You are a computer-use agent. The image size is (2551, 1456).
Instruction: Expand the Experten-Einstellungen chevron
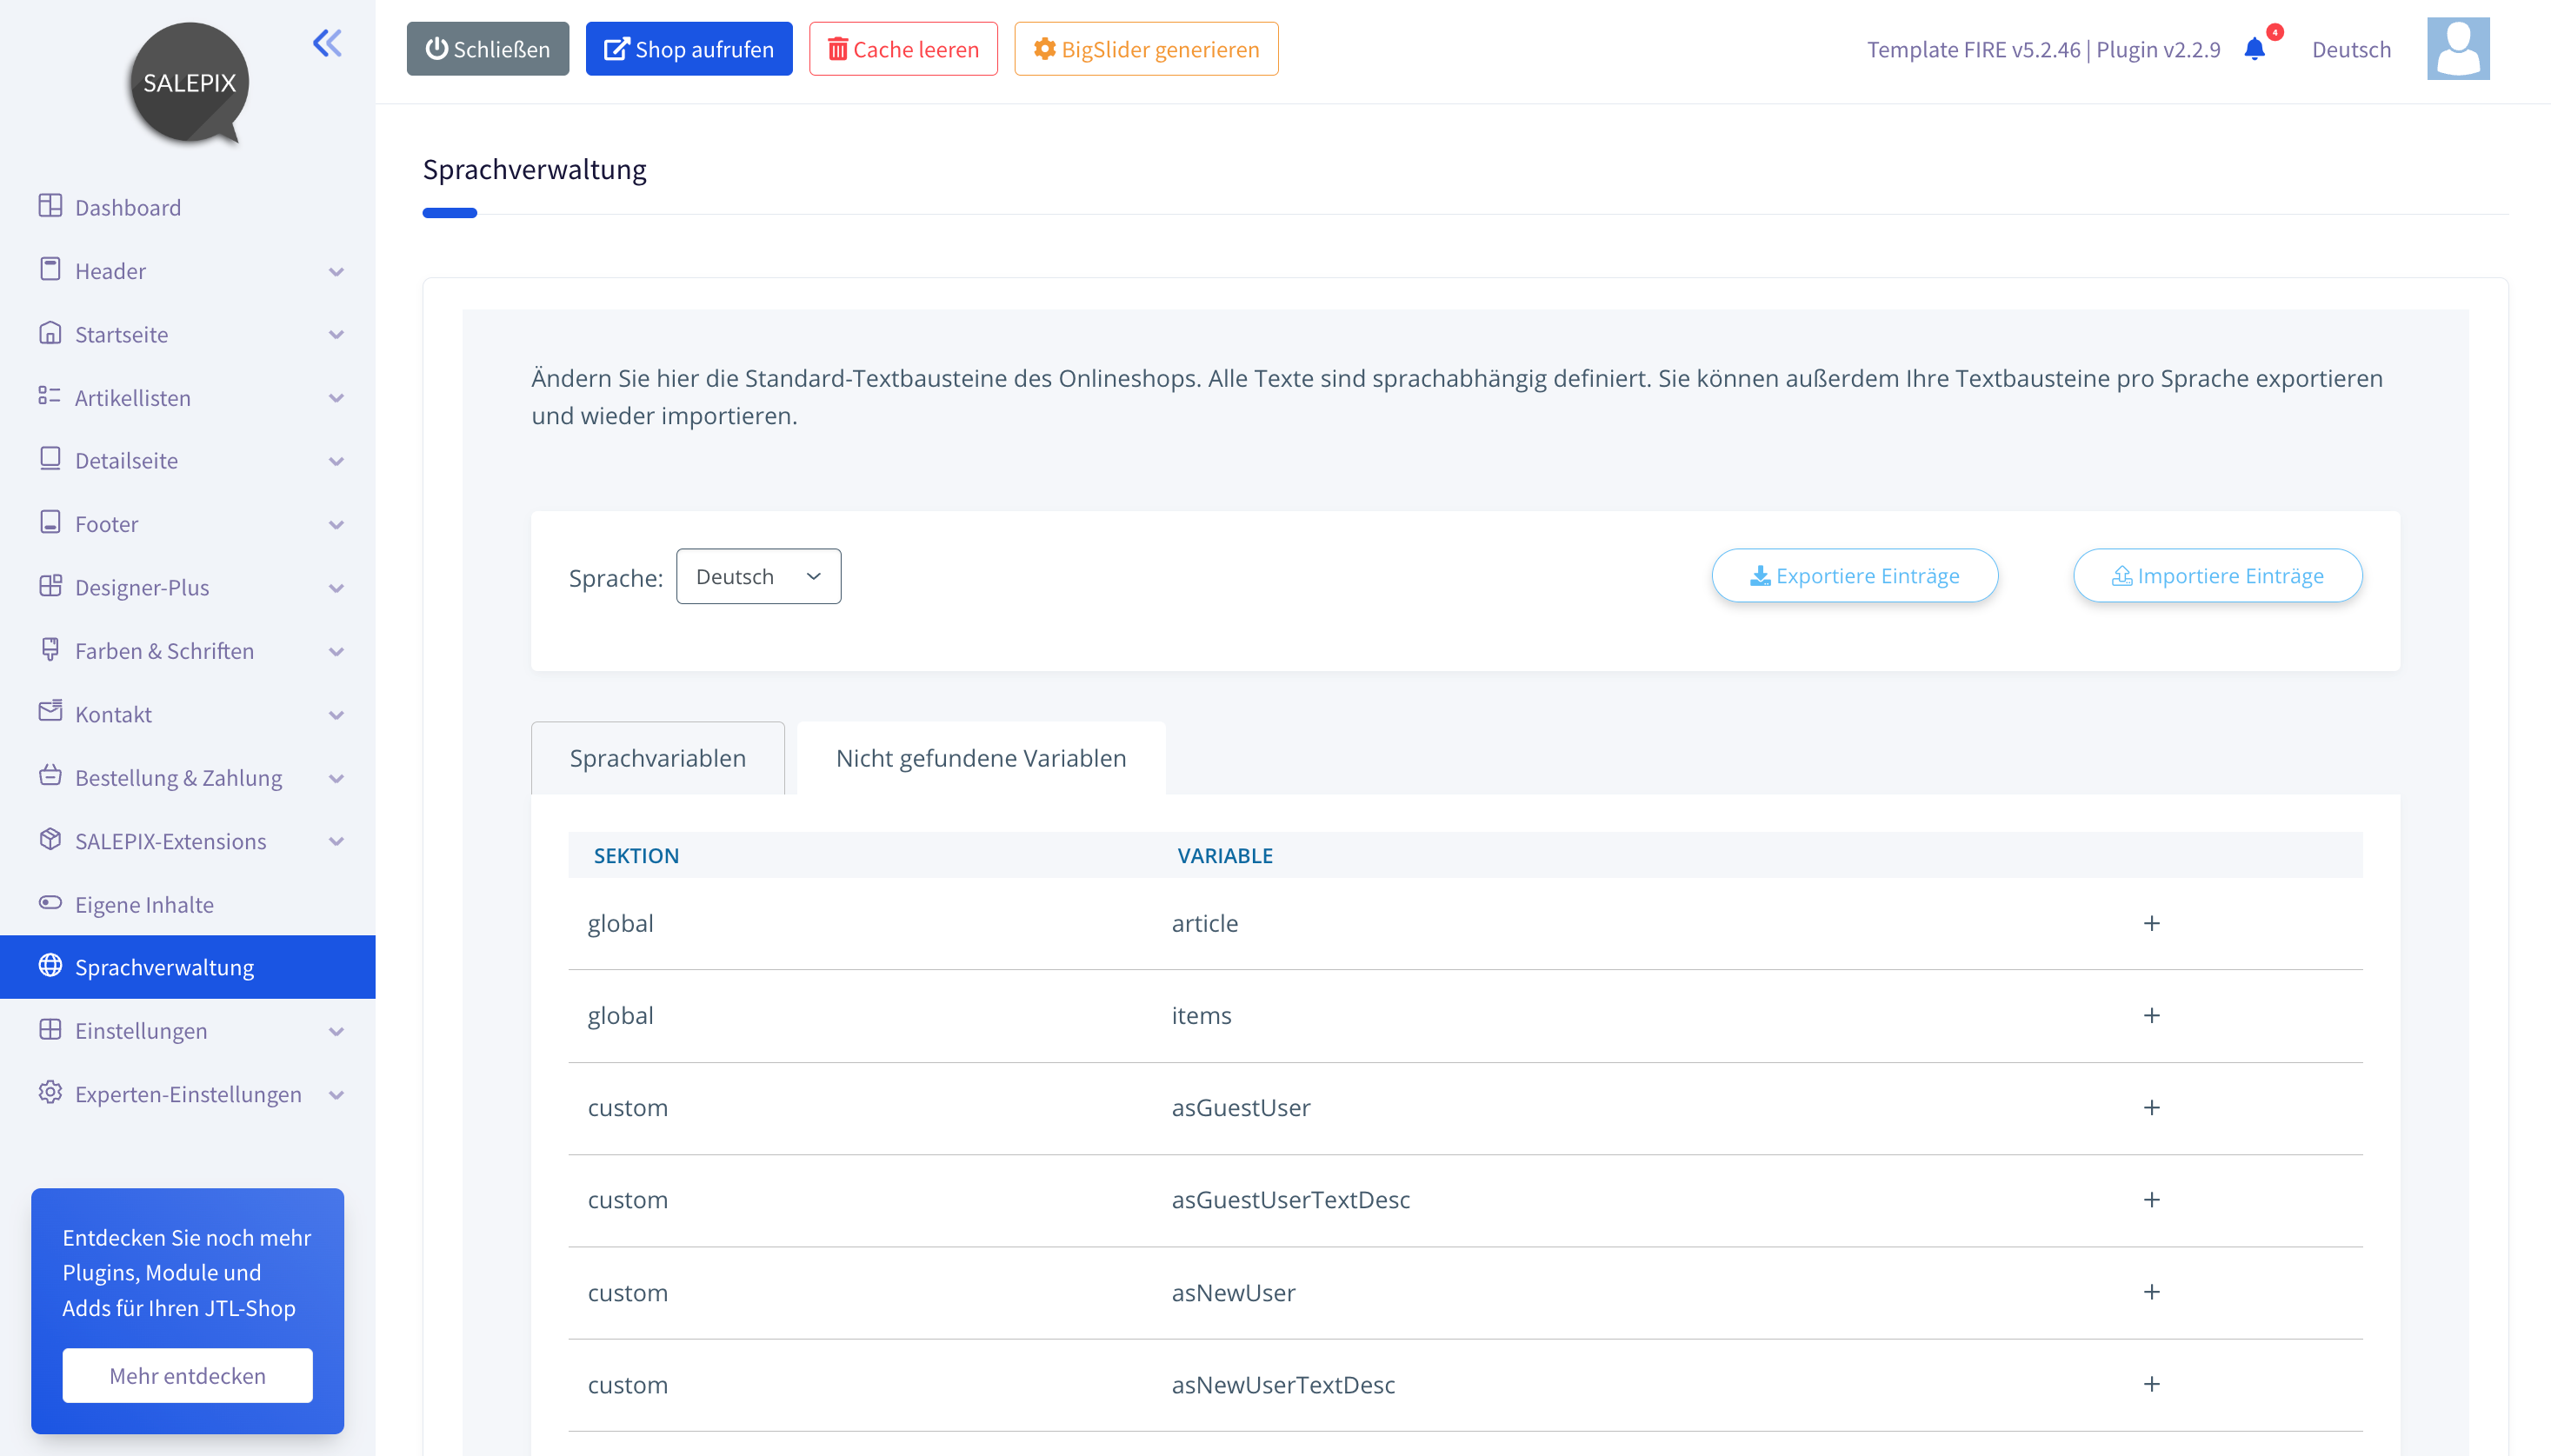tap(336, 1095)
